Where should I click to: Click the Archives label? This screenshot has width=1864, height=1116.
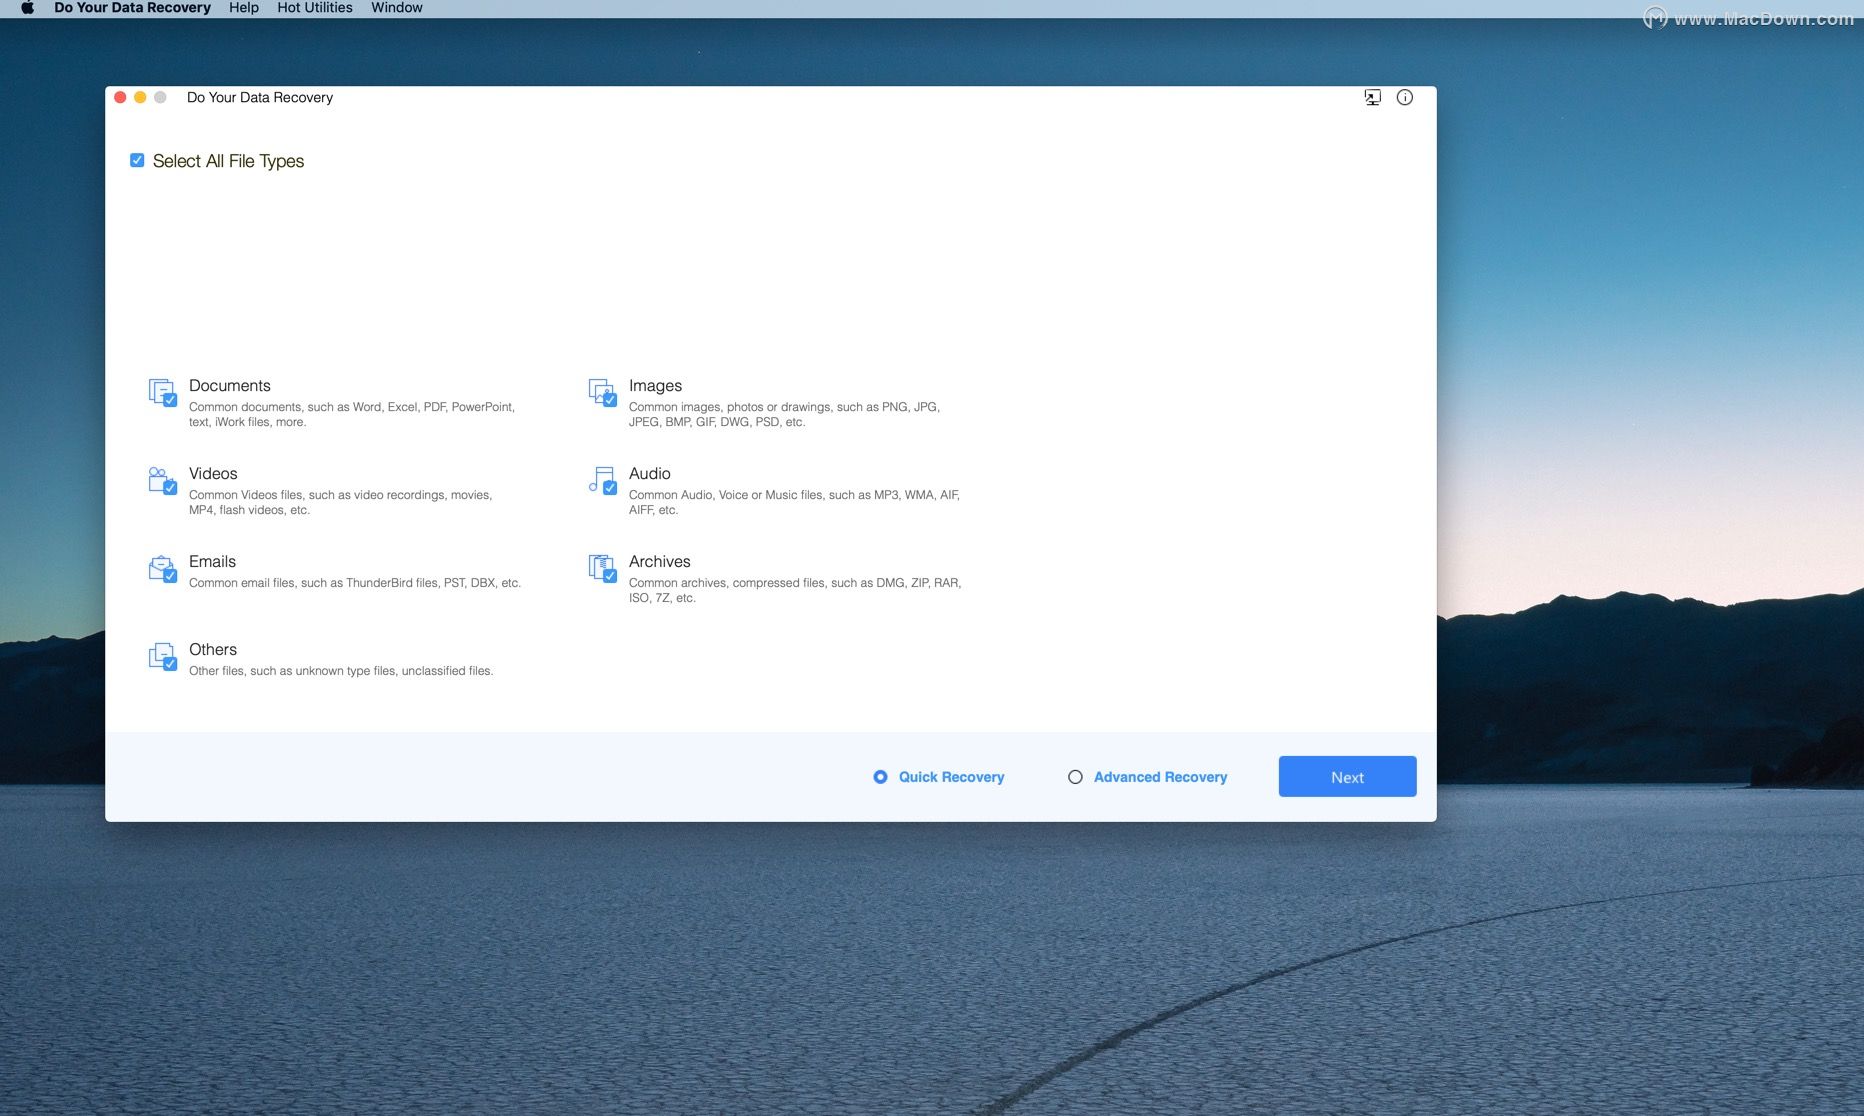click(660, 562)
